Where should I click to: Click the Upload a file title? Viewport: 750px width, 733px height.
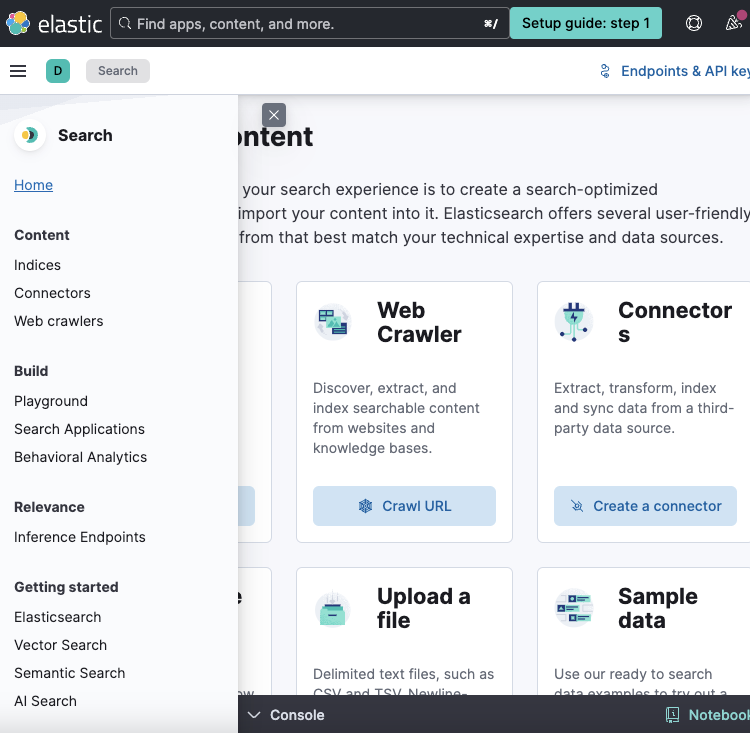423,608
